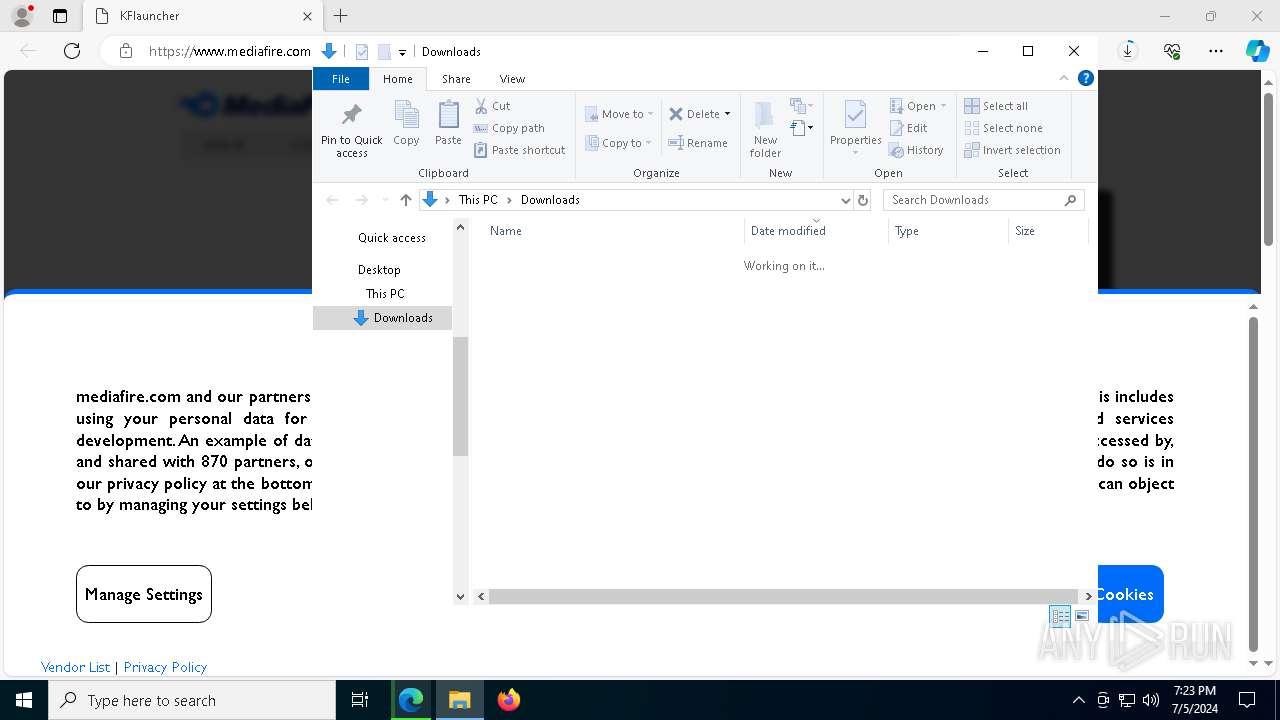Click Invert selection in the ribbon
The width and height of the screenshot is (1280, 720).
(x=1012, y=150)
